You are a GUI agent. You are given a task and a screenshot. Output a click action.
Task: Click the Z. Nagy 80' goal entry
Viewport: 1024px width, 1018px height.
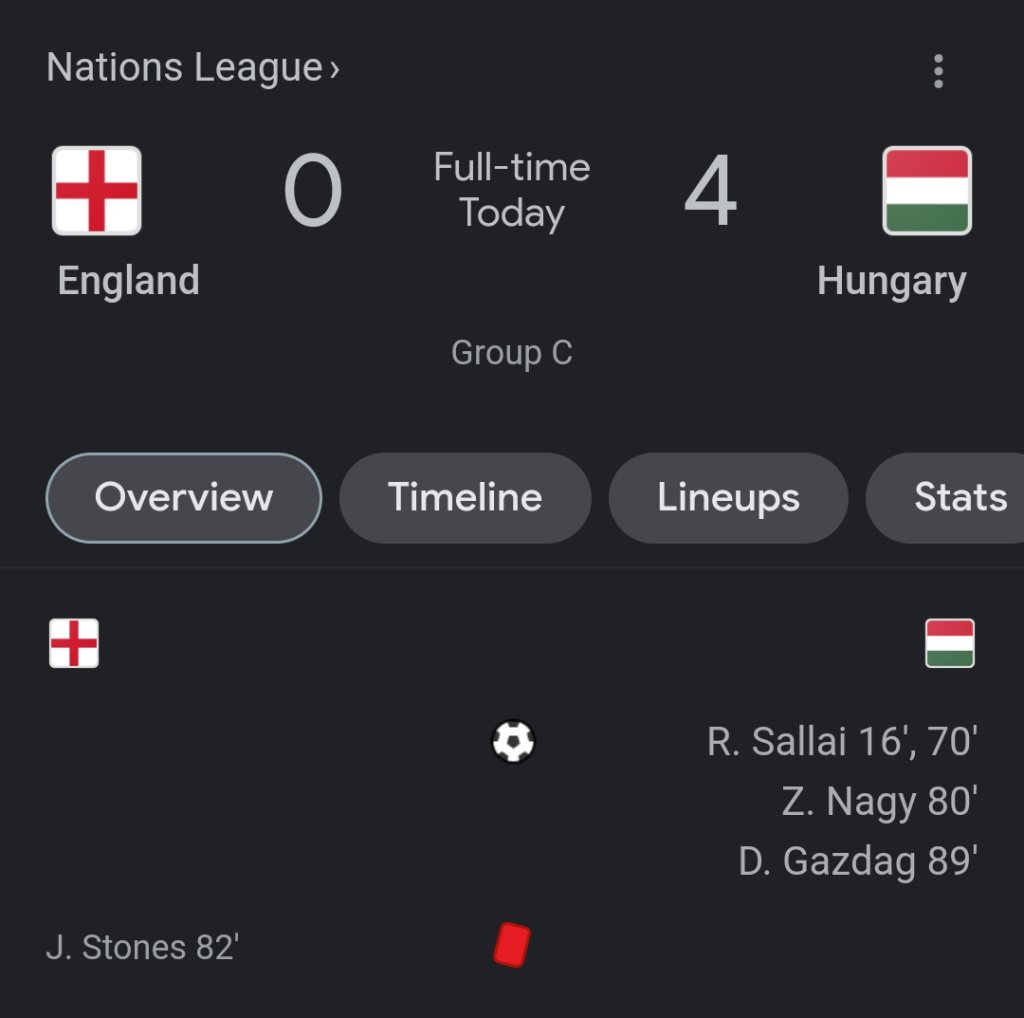click(879, 802)
